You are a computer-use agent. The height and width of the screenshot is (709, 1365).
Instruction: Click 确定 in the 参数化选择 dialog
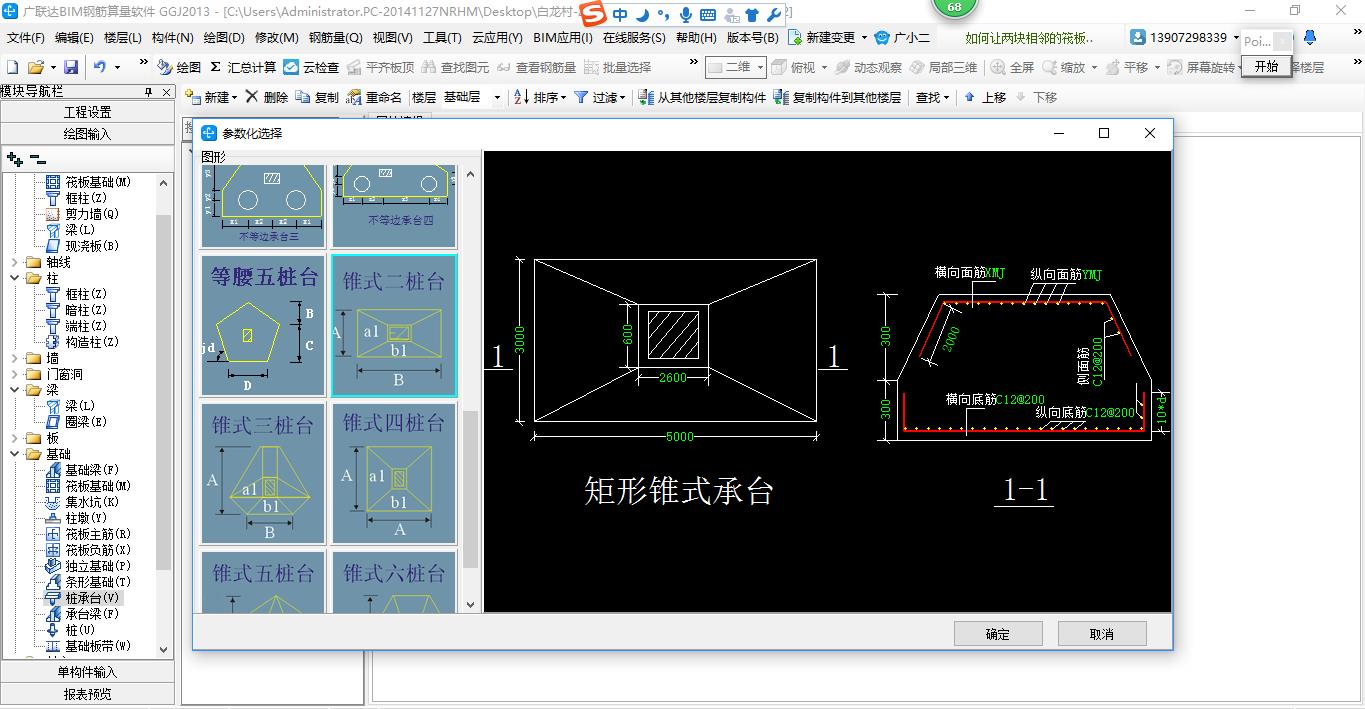[998, 634]
